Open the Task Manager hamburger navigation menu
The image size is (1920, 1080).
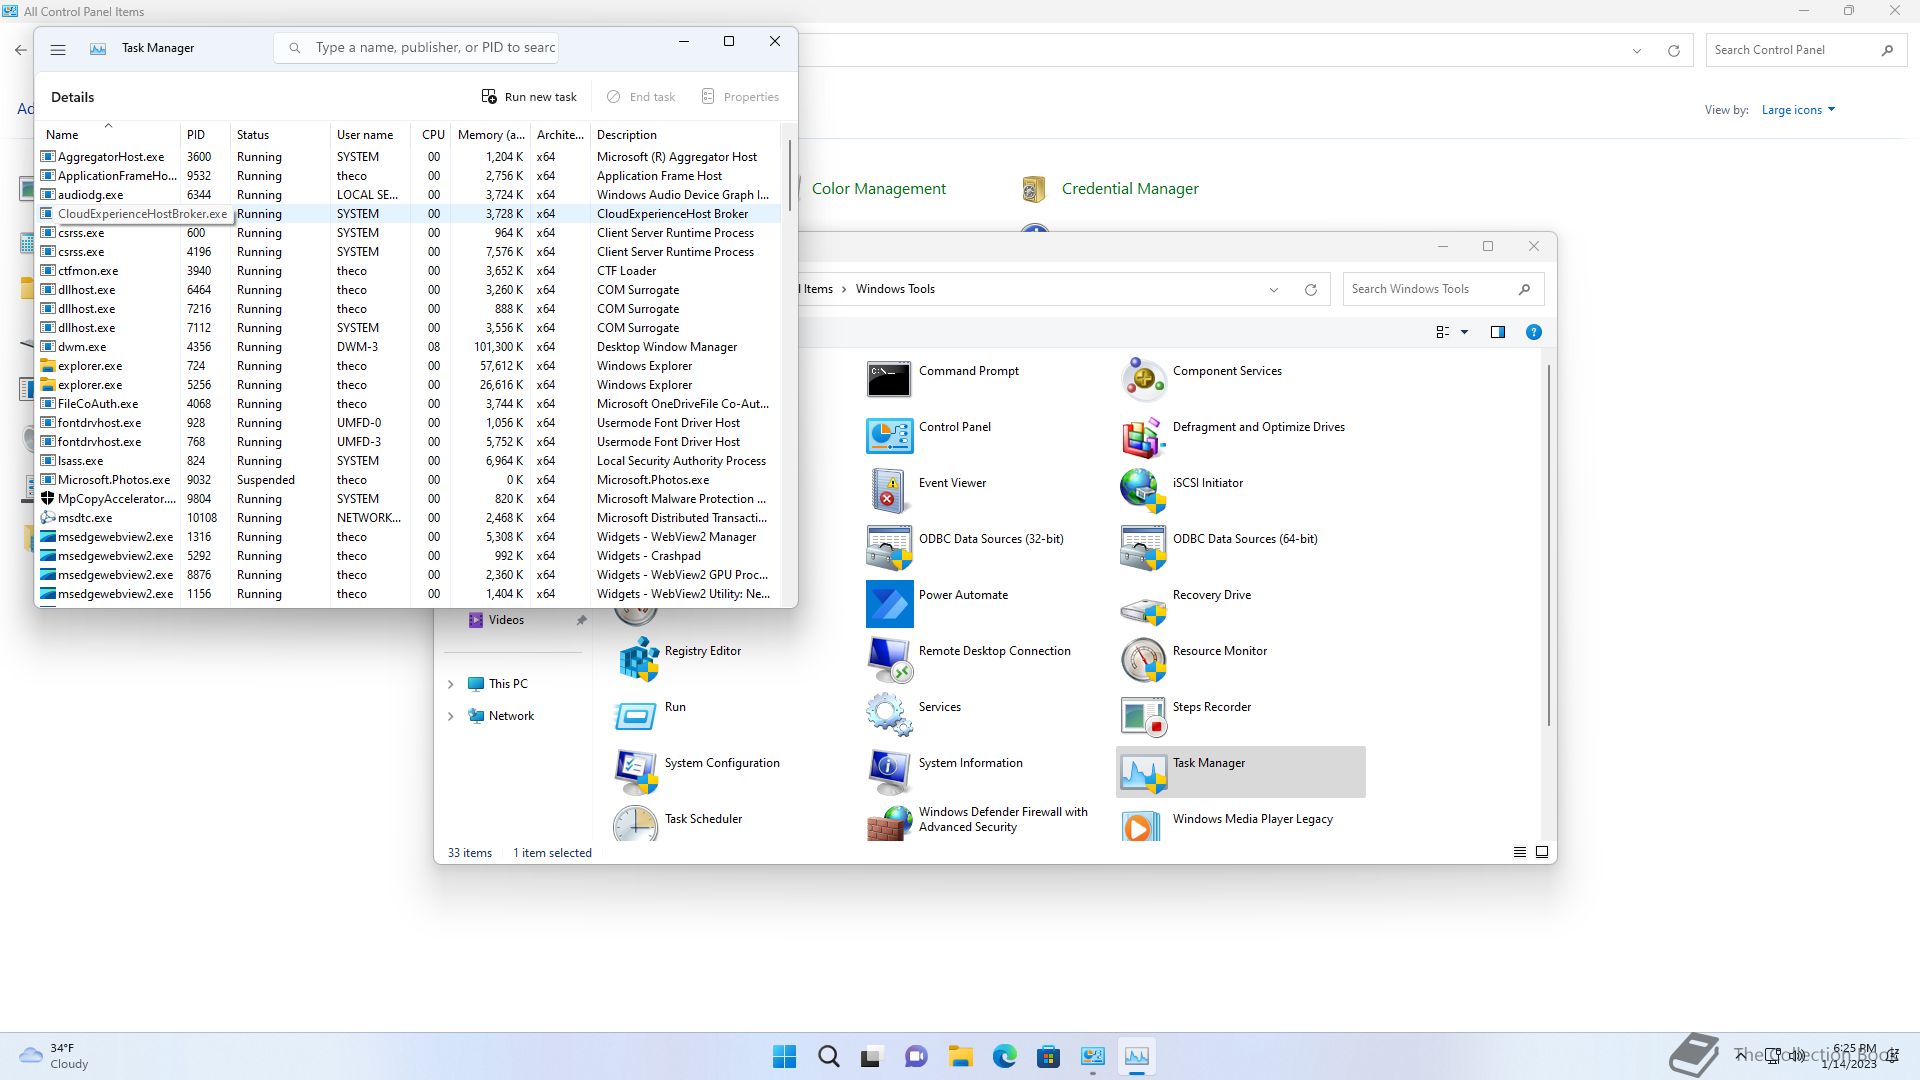(58, 48)
